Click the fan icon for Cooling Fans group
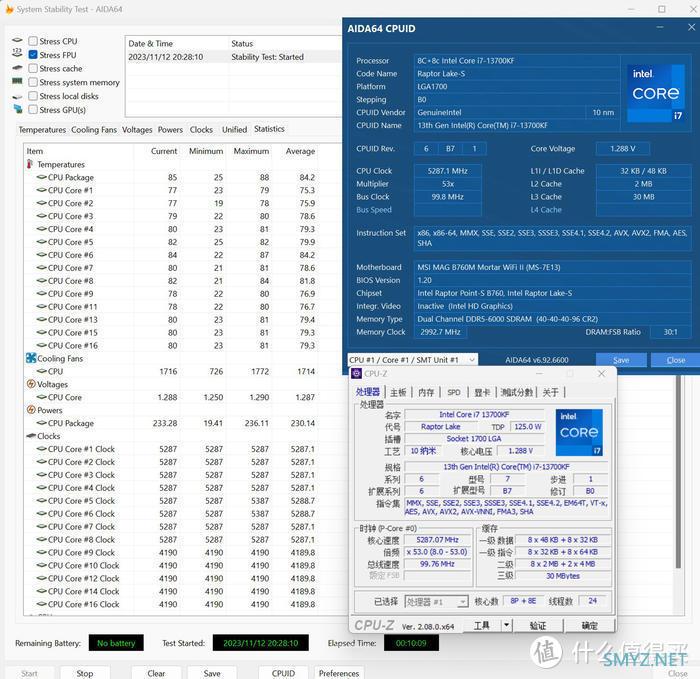This screenshot has height=679, width=700. [x=31, y=358]
